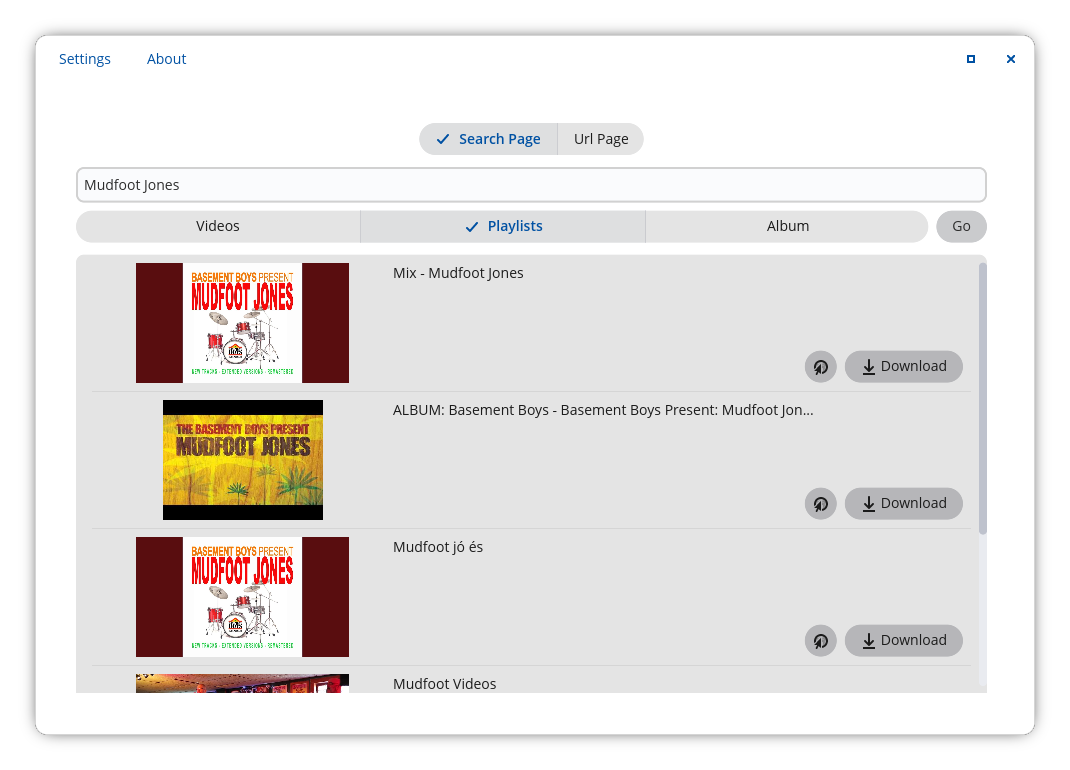Screen dimensions: 1070x770
Task: Click the results list vertical scrollbar
Action: [x=982, y=400]
